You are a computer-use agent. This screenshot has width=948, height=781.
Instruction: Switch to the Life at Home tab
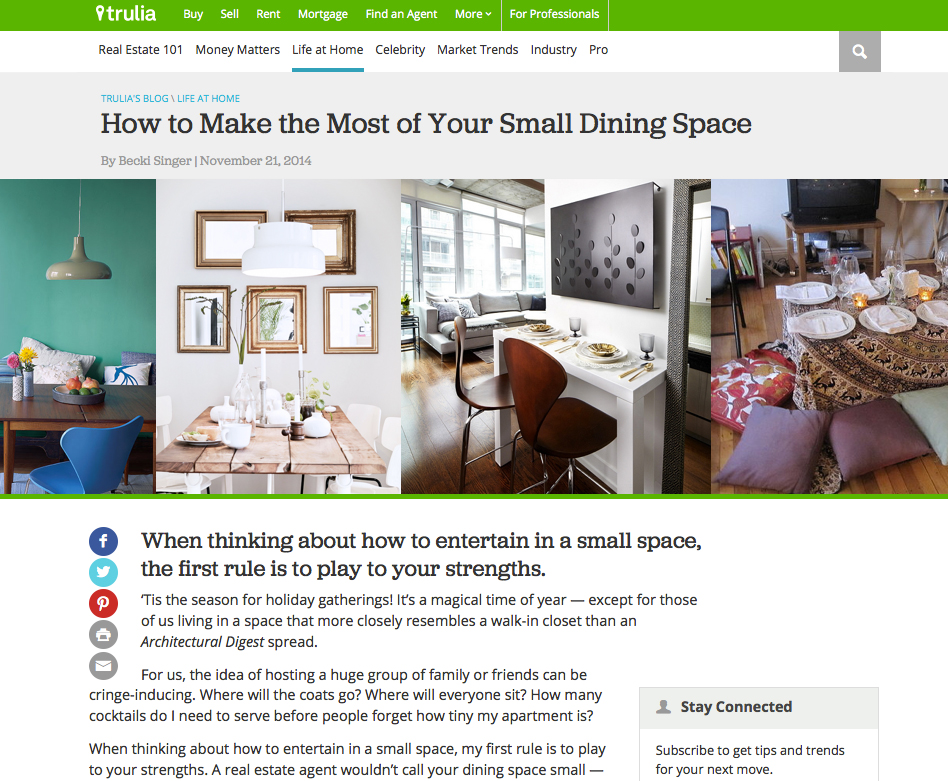pos(328,50)
